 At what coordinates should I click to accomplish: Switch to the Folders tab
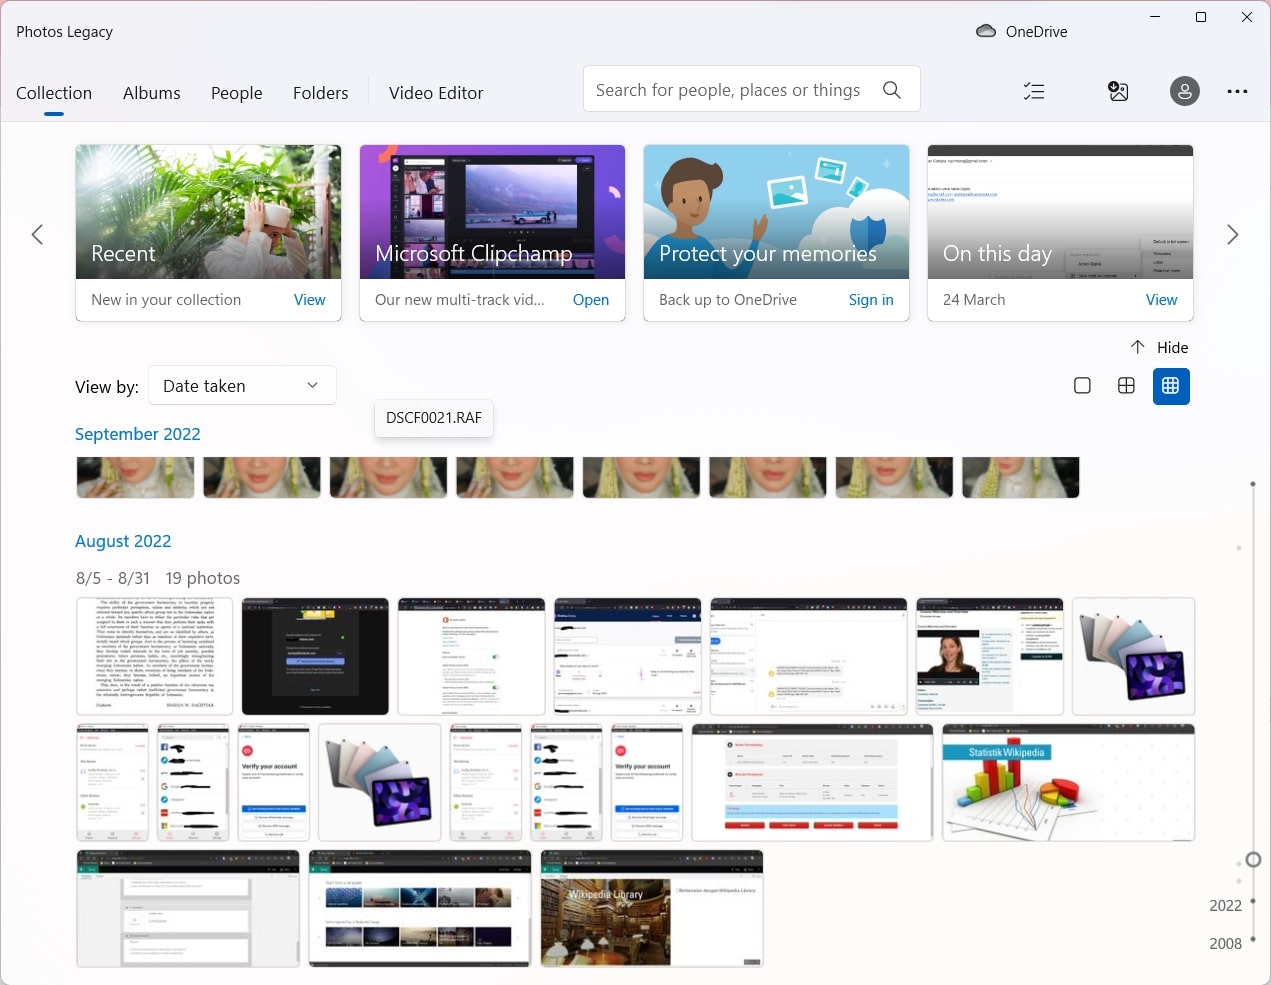[320, 93]
